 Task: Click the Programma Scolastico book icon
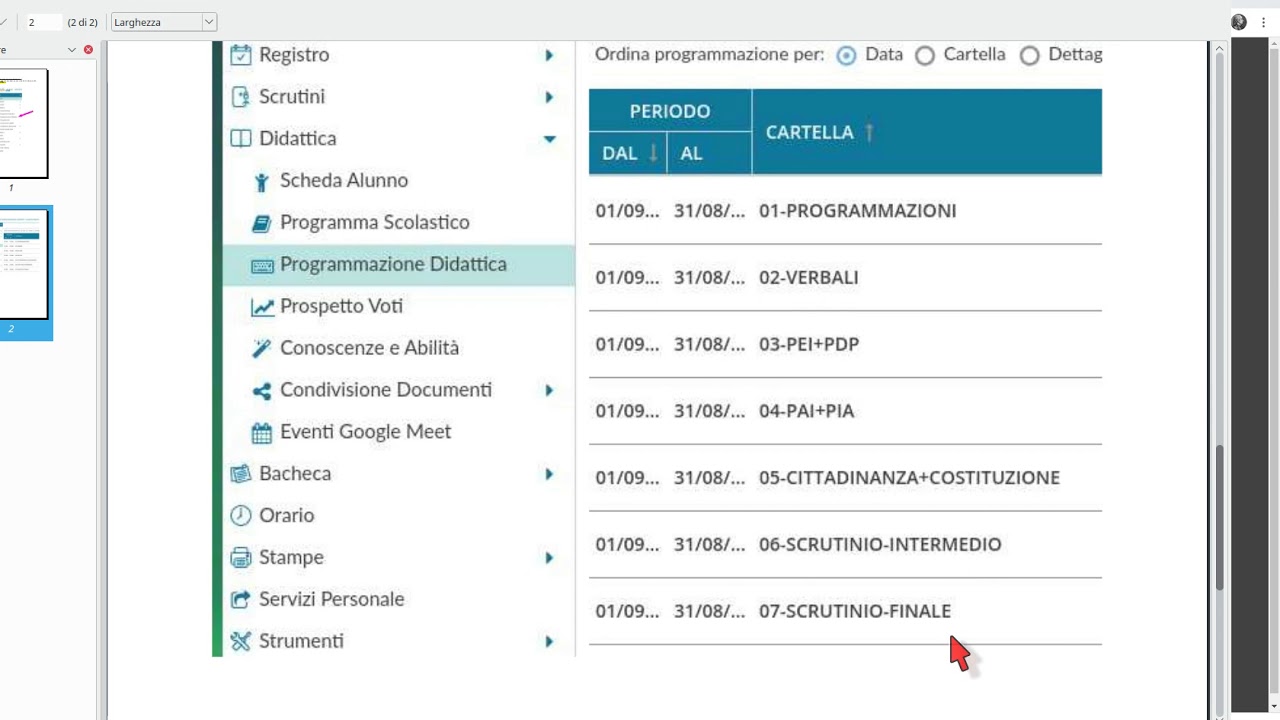tap(262, 223)
